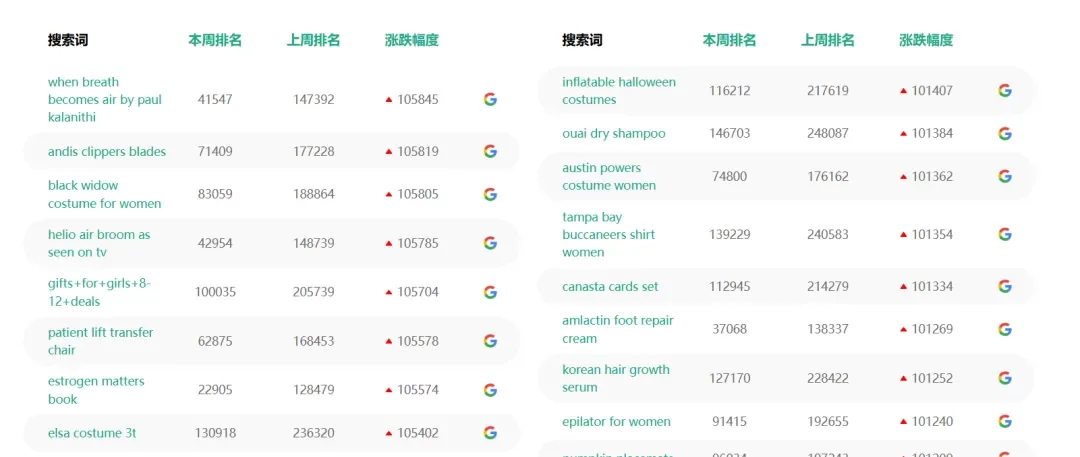Screen dimensions: 1080x457
Task: Sort left table by 本周排名 header
Action: tap(215, 40)
